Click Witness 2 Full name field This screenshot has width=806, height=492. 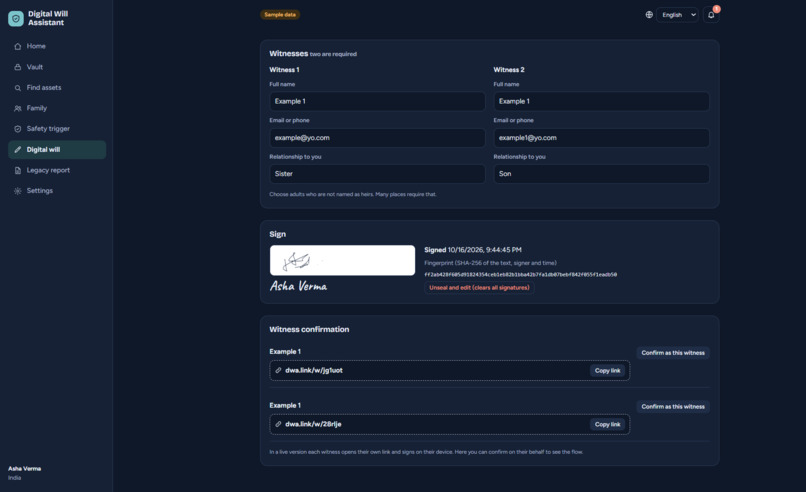tap(601, 101)
